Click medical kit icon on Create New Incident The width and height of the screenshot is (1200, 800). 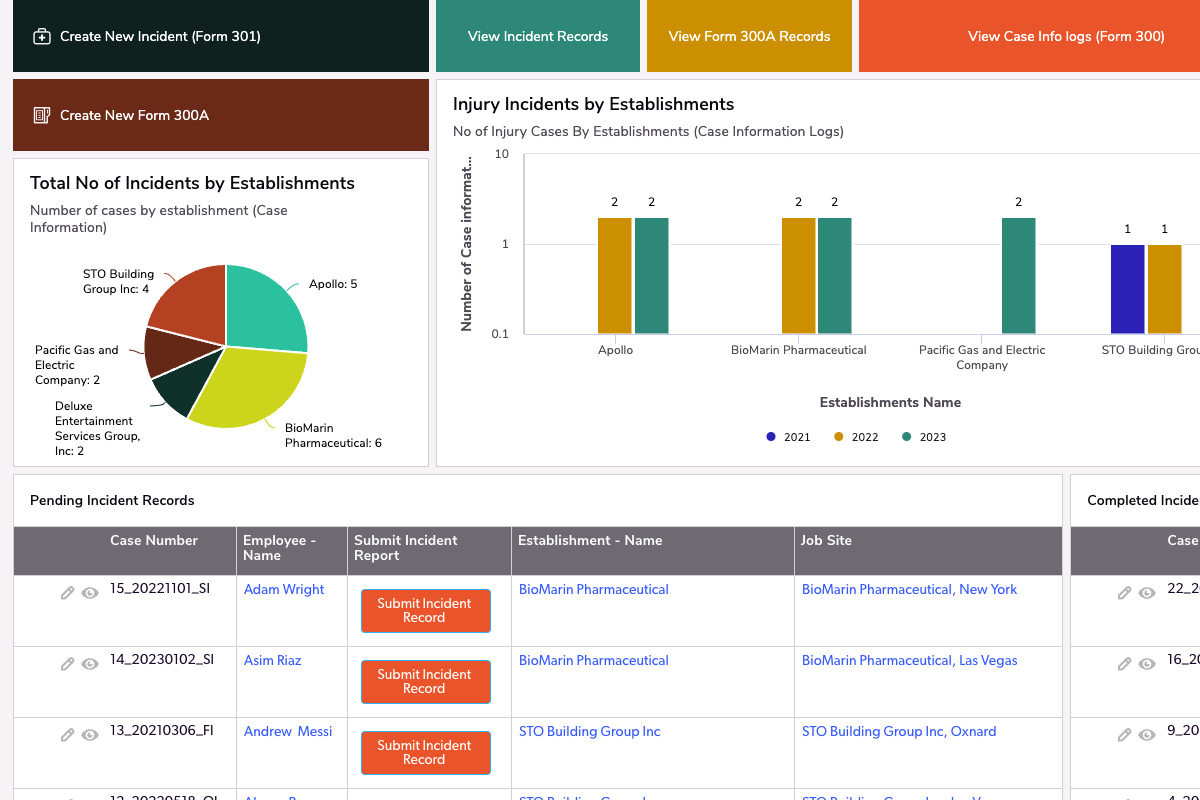[x=42, y=37]
